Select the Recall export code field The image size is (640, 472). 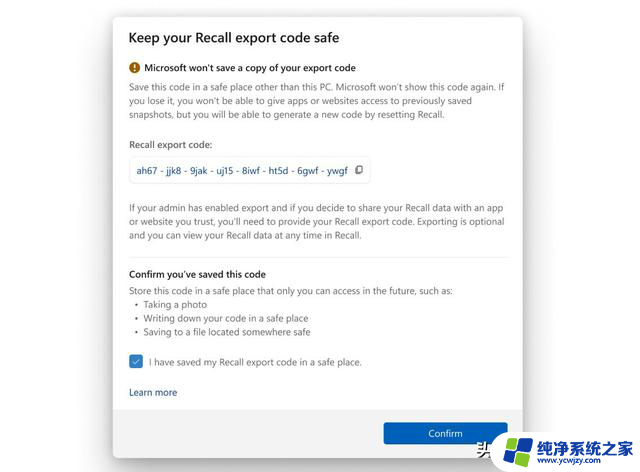249,170
